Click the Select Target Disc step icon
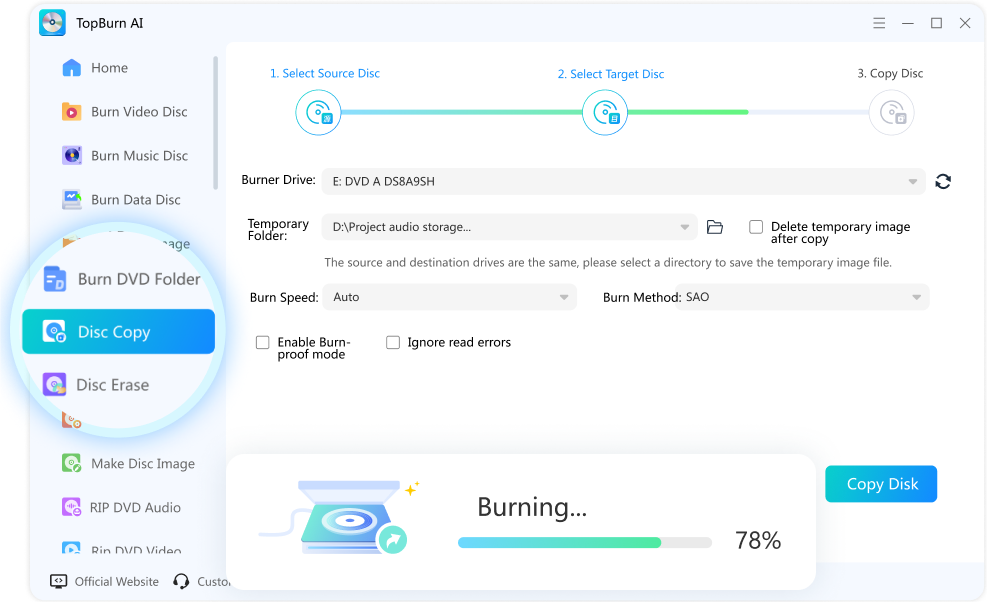This screenshot has height=602, width=987. point(604,113)
